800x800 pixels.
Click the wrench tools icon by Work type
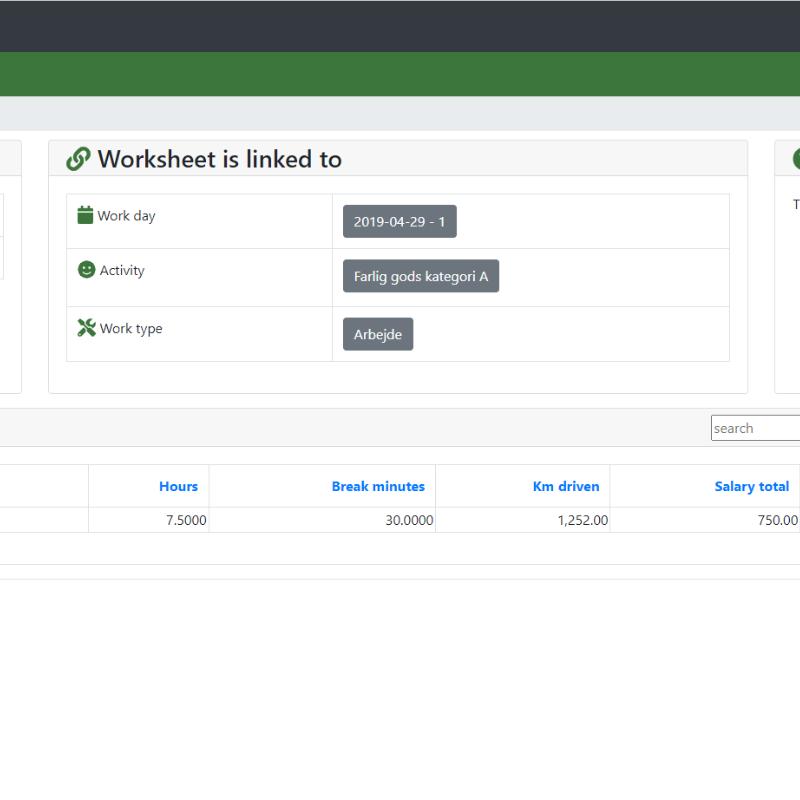(86, 328)
